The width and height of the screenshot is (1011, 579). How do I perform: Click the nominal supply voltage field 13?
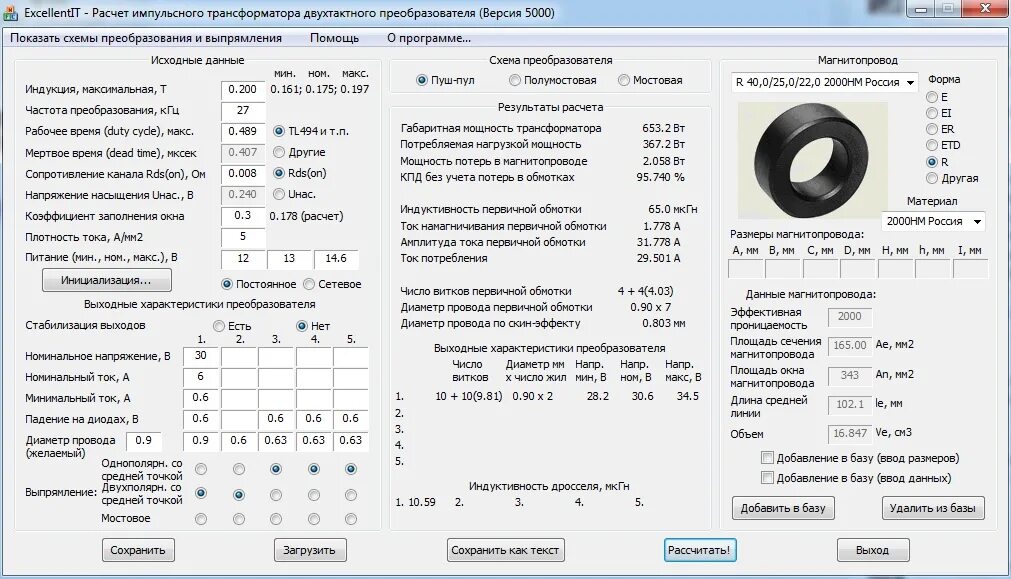[x=290, y=259]
